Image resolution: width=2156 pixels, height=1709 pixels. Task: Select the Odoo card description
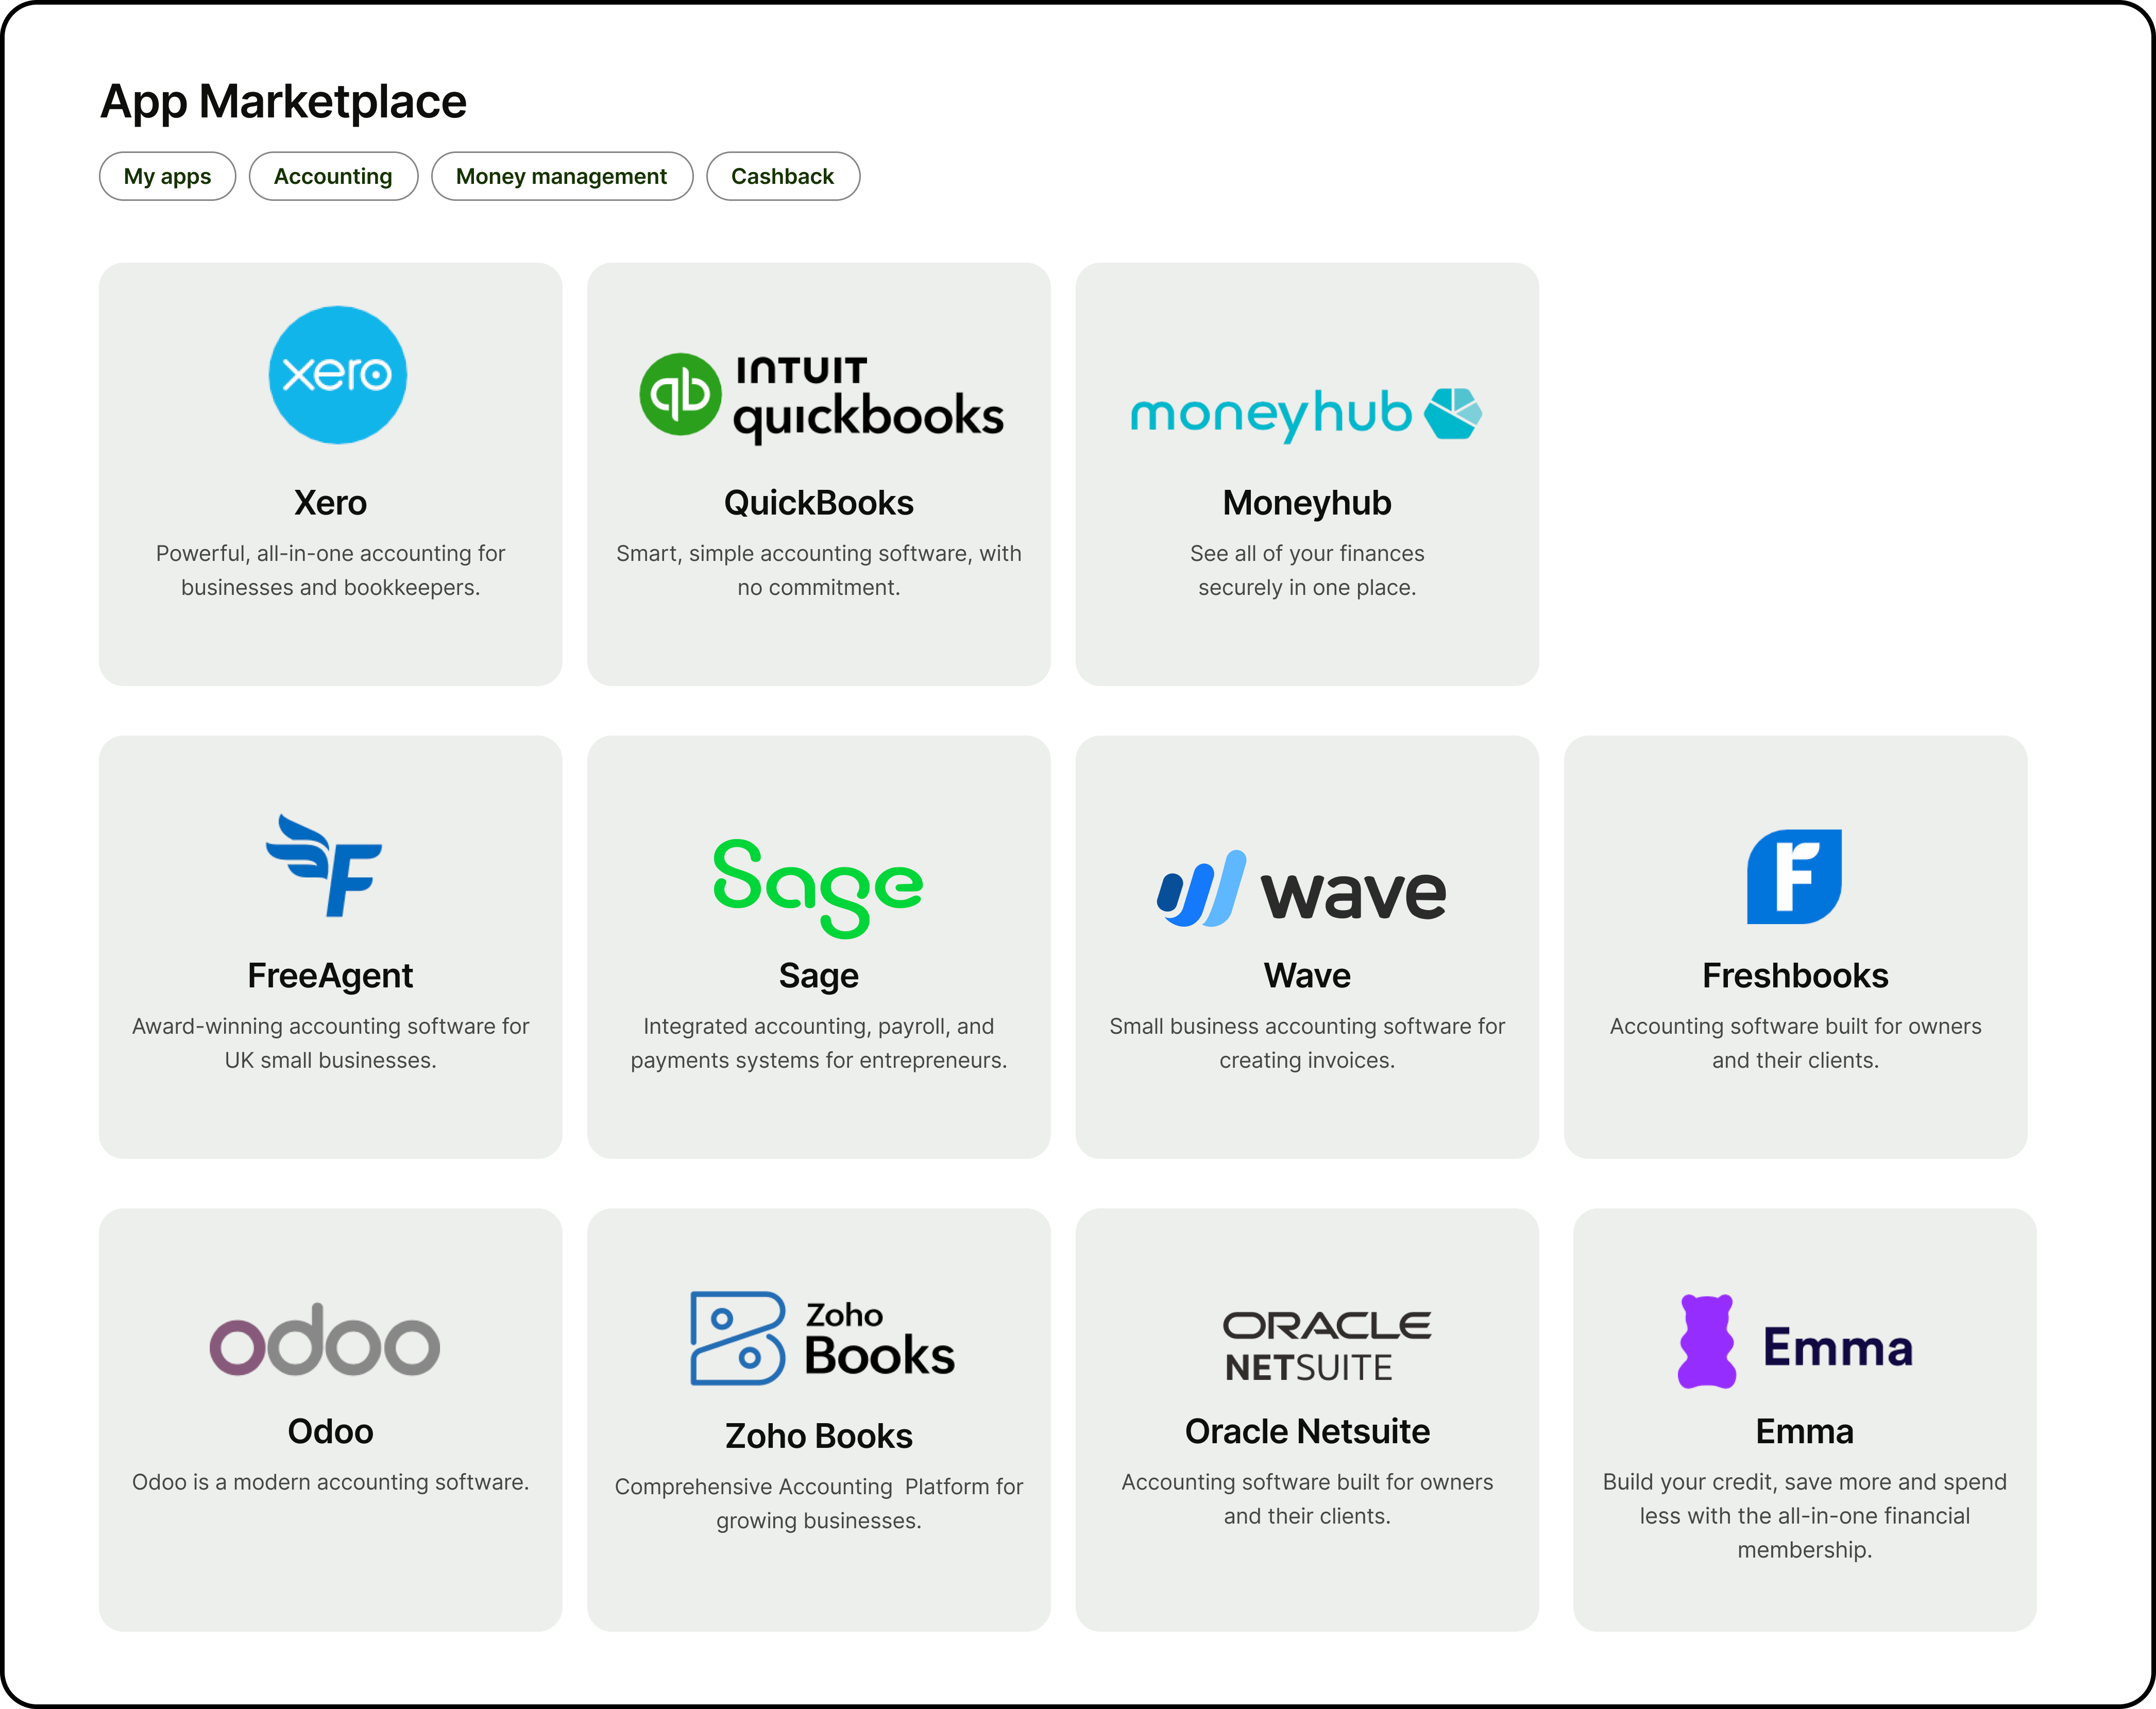pos(330,1482)
